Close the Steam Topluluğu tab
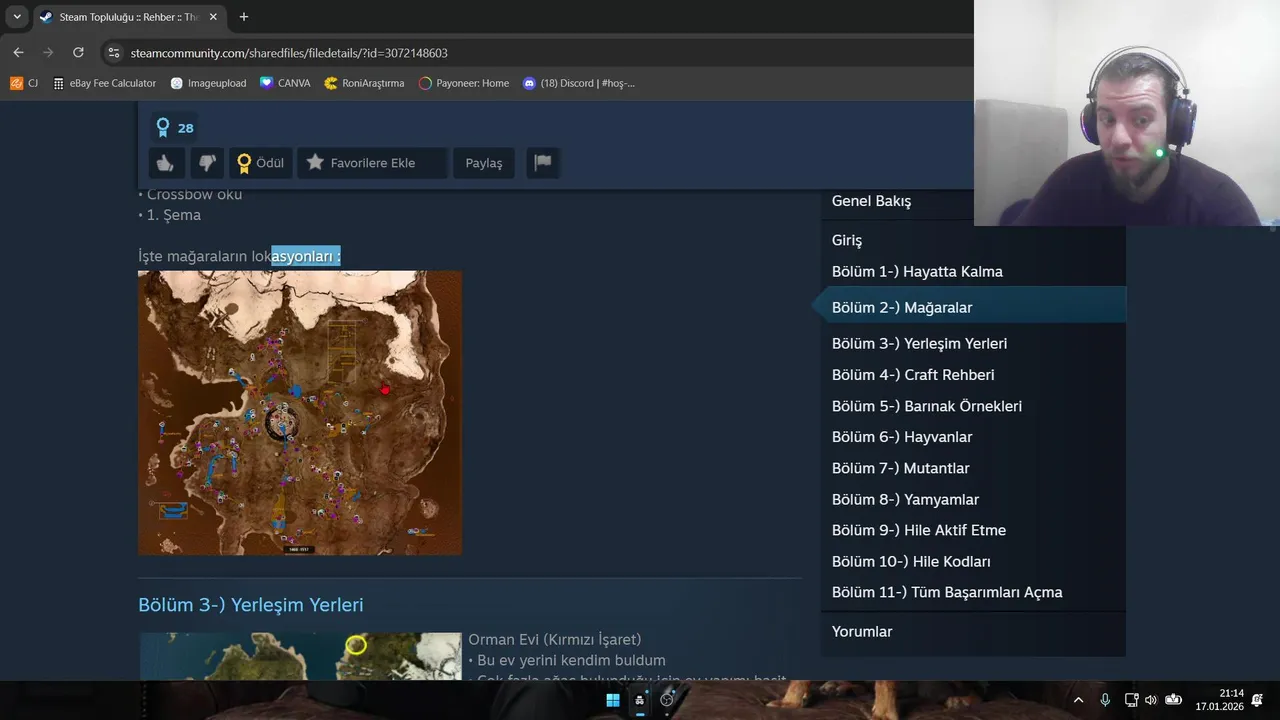Viewport: 1280px width, 720px height. 213,17
